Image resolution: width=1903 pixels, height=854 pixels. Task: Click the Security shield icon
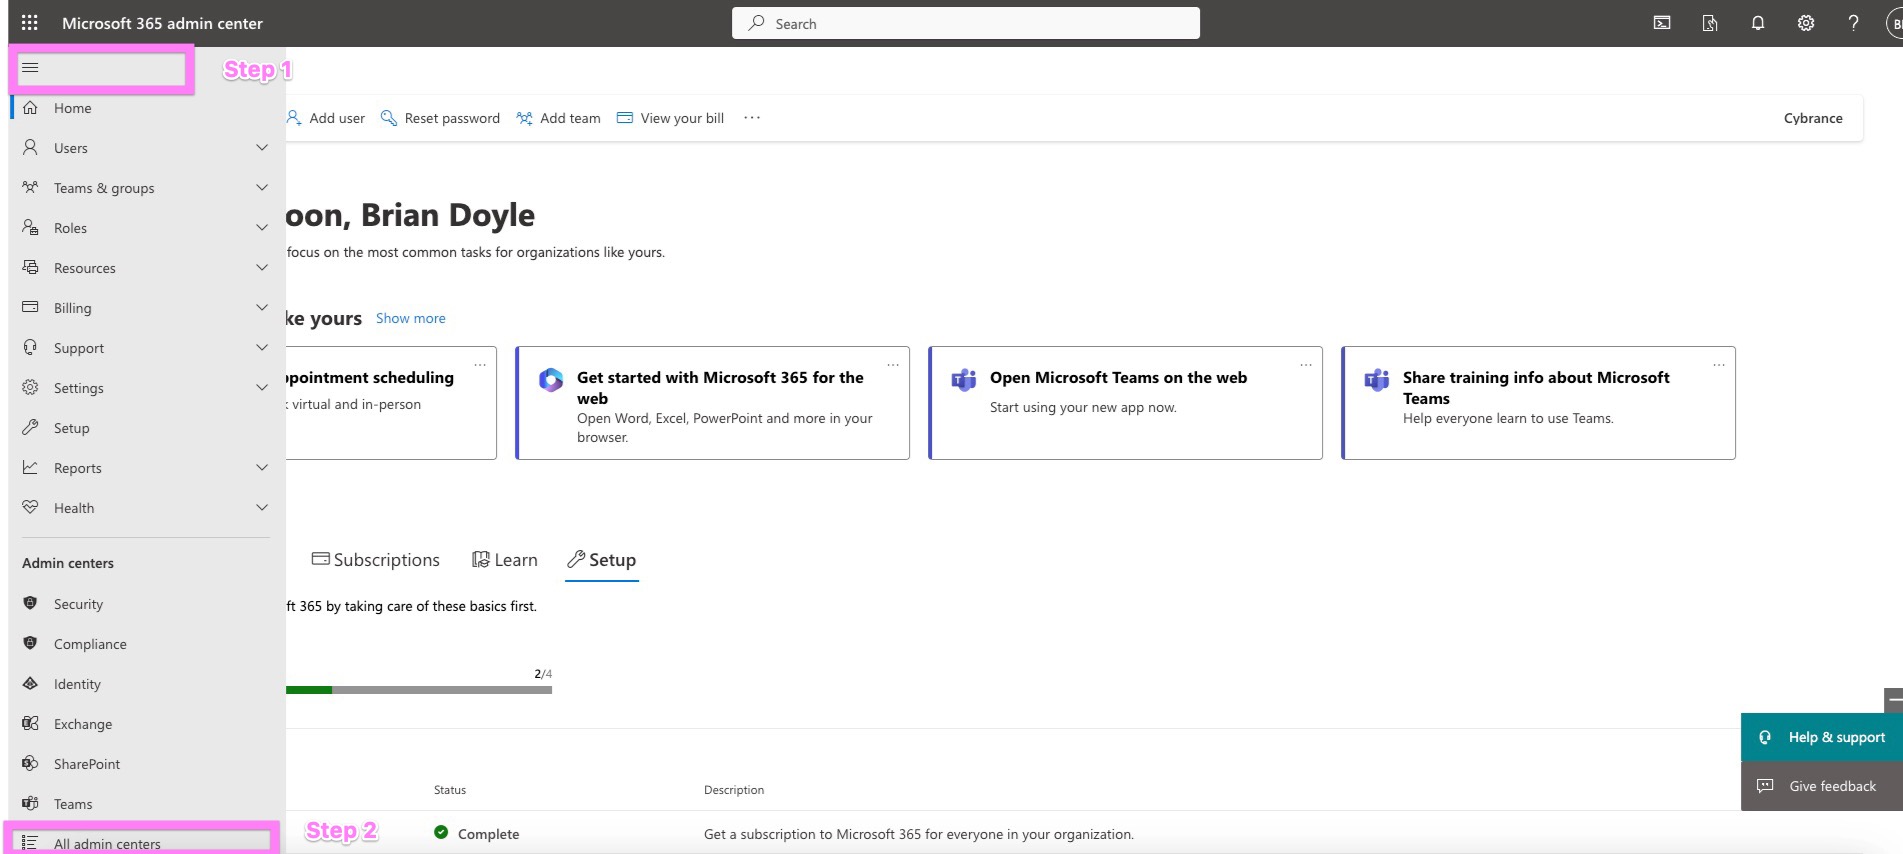point(30,603)
